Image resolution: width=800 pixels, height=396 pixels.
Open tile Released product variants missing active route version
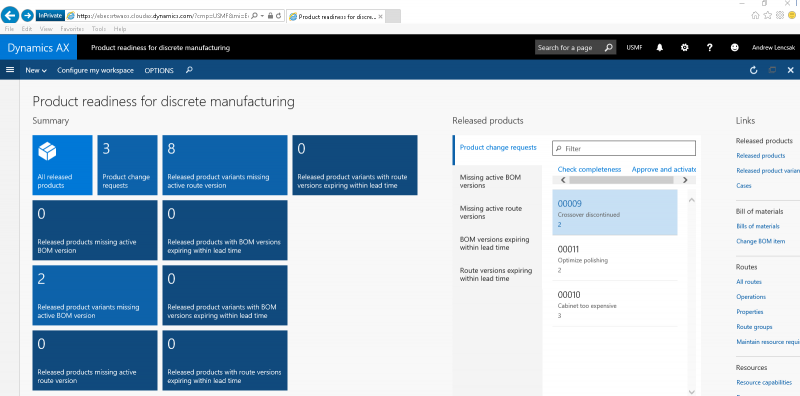(225, 165)
